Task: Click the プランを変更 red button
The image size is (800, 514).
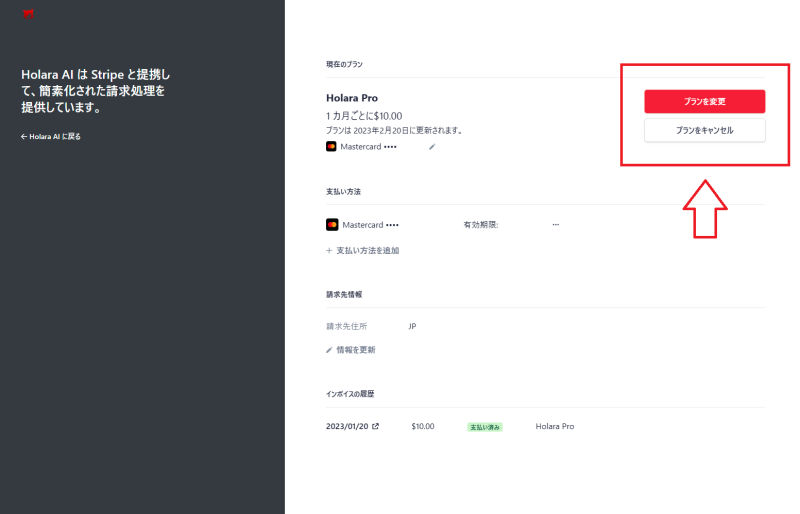Action: tap(705, 101)
